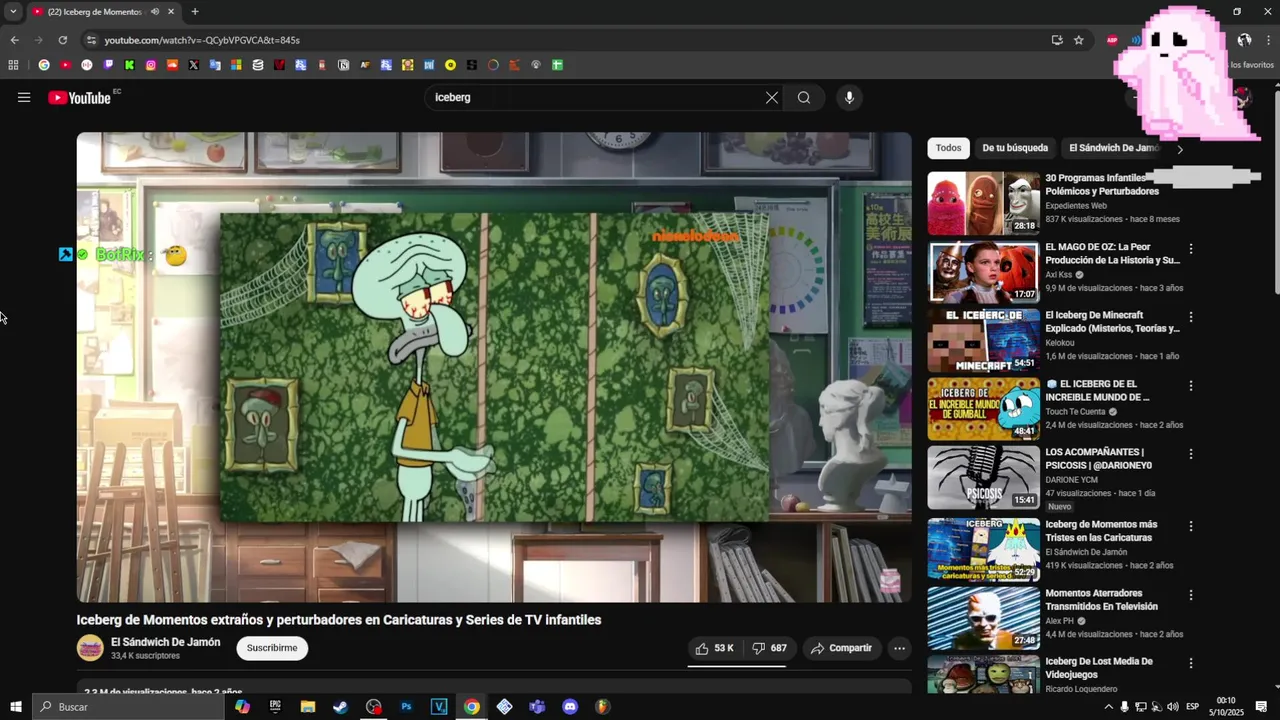Click the Compartir share button
The width and height of the screenshot is (1280, 720).
pyautogui.click(x=841, y=648)
